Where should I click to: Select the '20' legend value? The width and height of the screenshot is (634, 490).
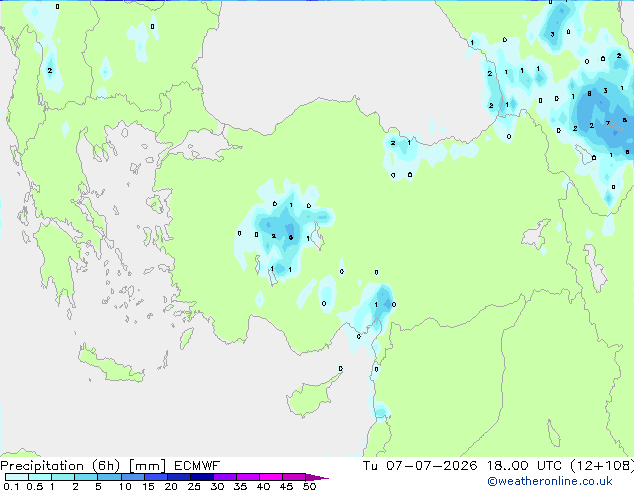tap(171, 486)
